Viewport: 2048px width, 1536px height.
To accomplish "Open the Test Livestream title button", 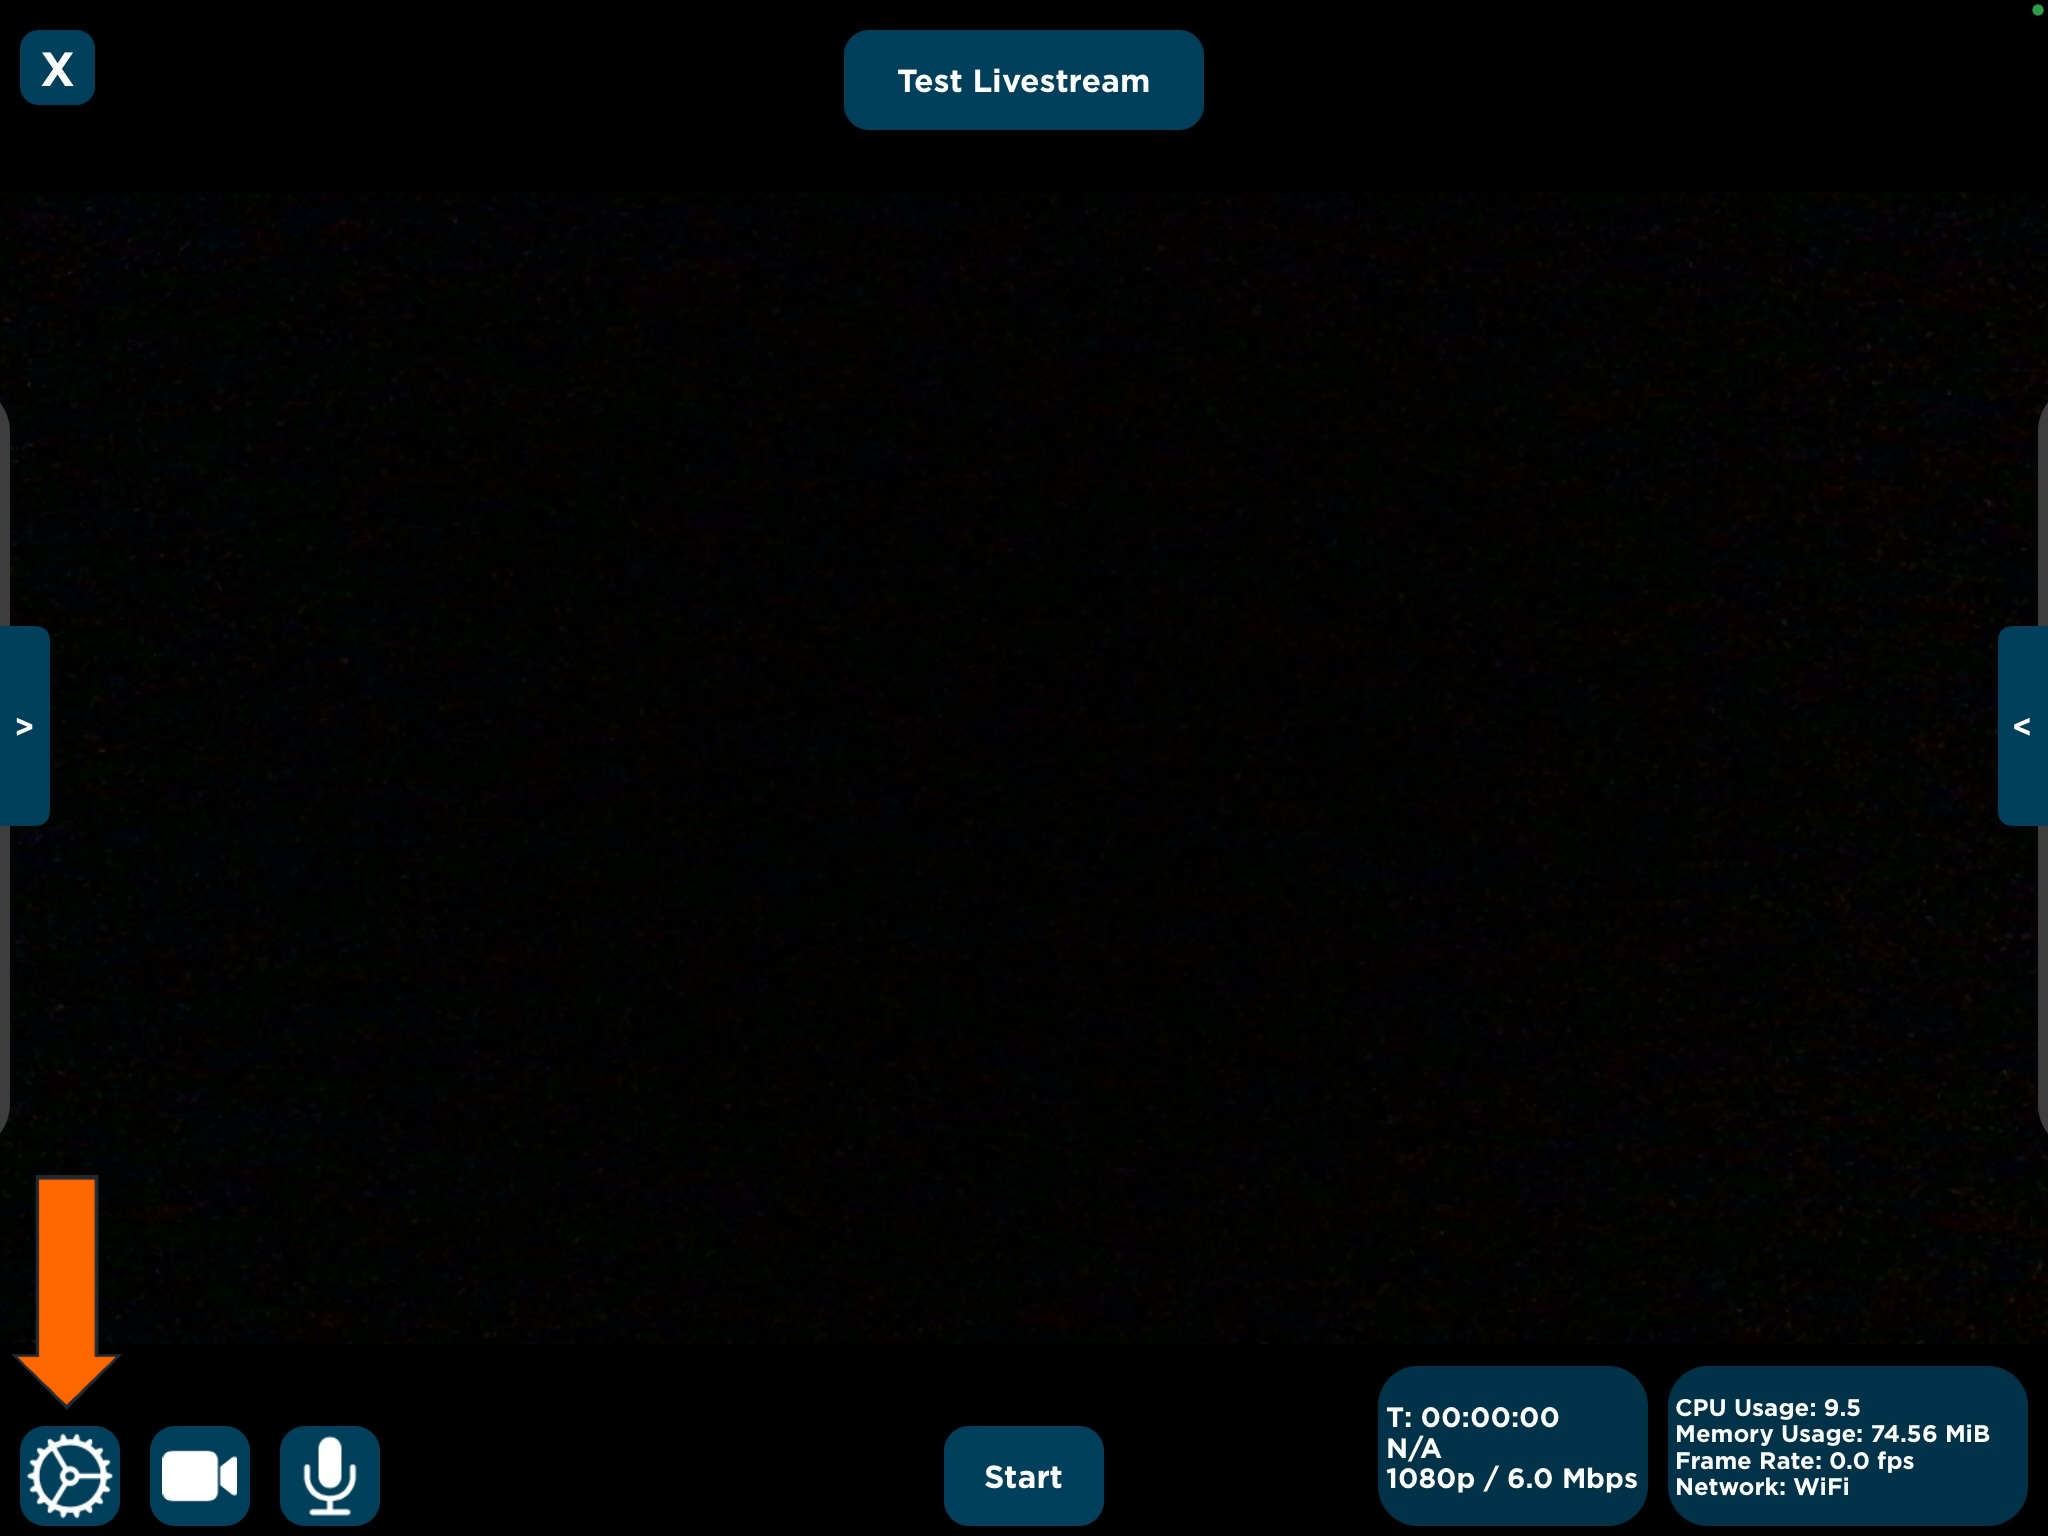I will click(x=1023, y=80).
